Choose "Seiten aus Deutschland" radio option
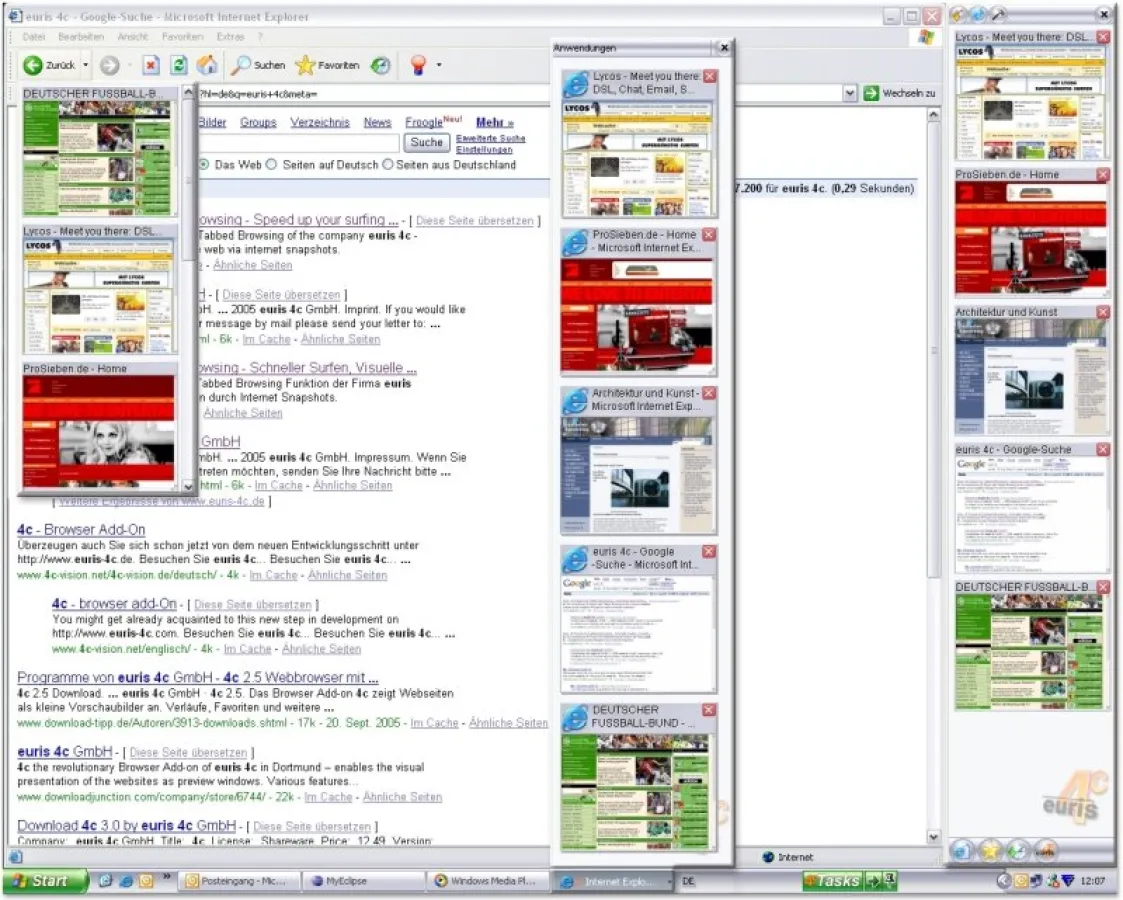 [x=388, y=165]
